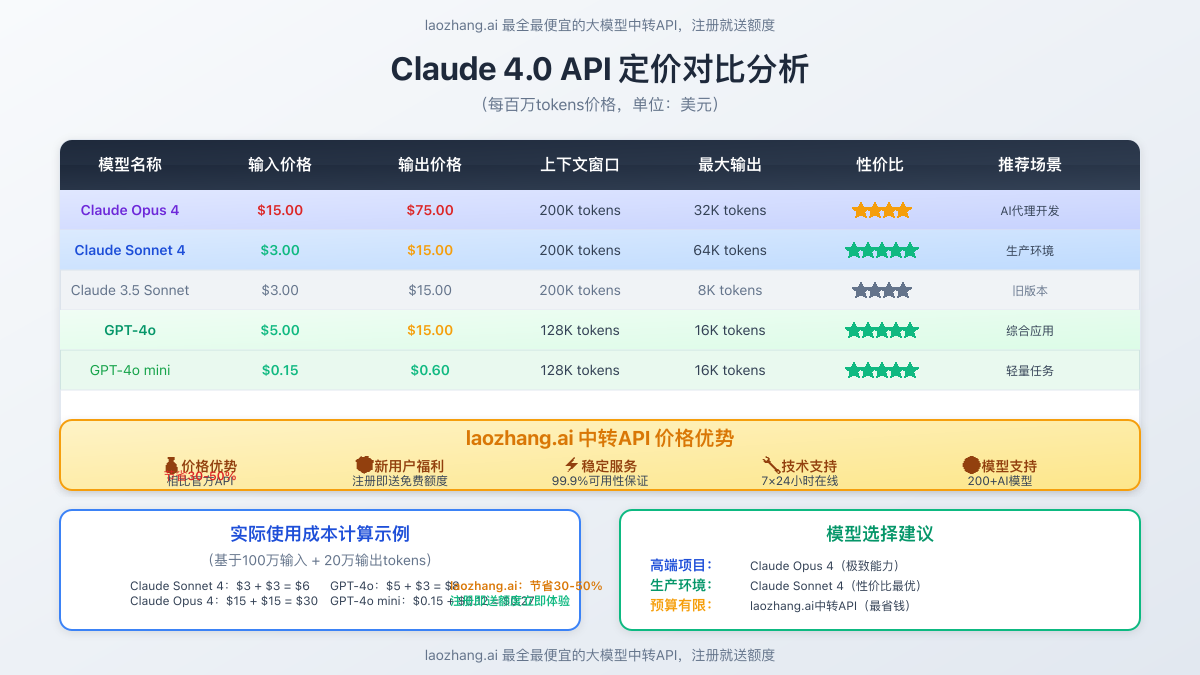Click the bottom laozhang.ai footer text

pos(600,655)
